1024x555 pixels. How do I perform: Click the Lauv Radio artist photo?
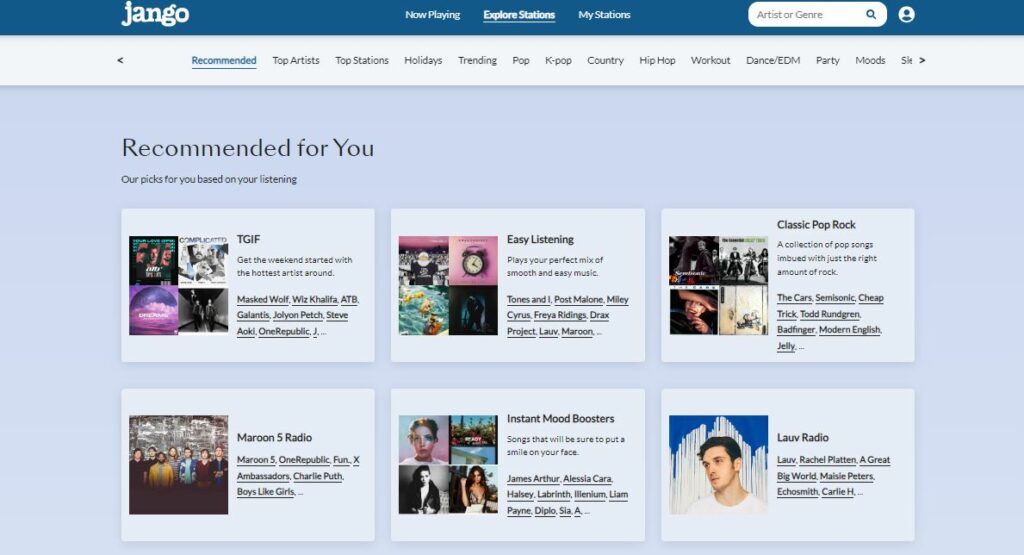click(718, 465)
